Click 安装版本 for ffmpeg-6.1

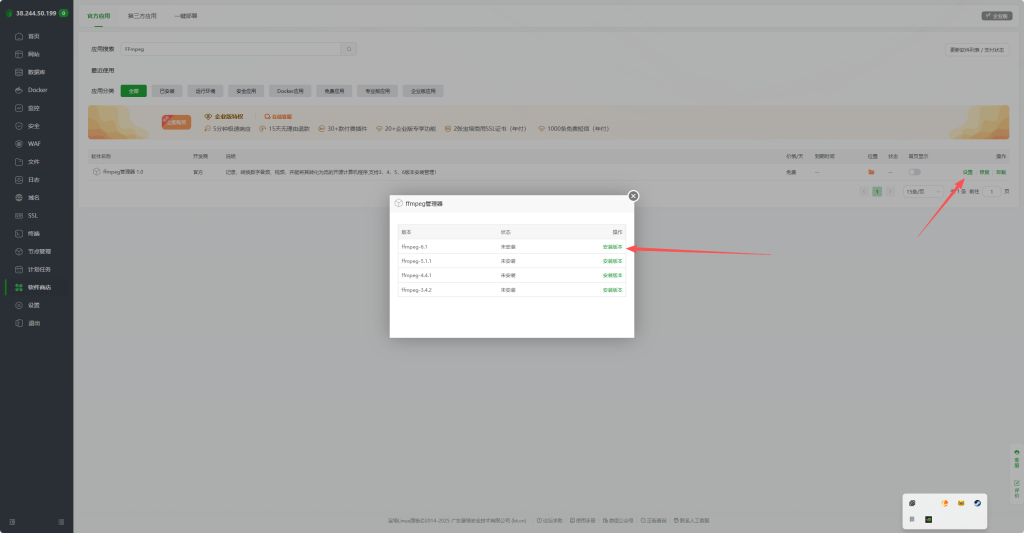[612, 246]
